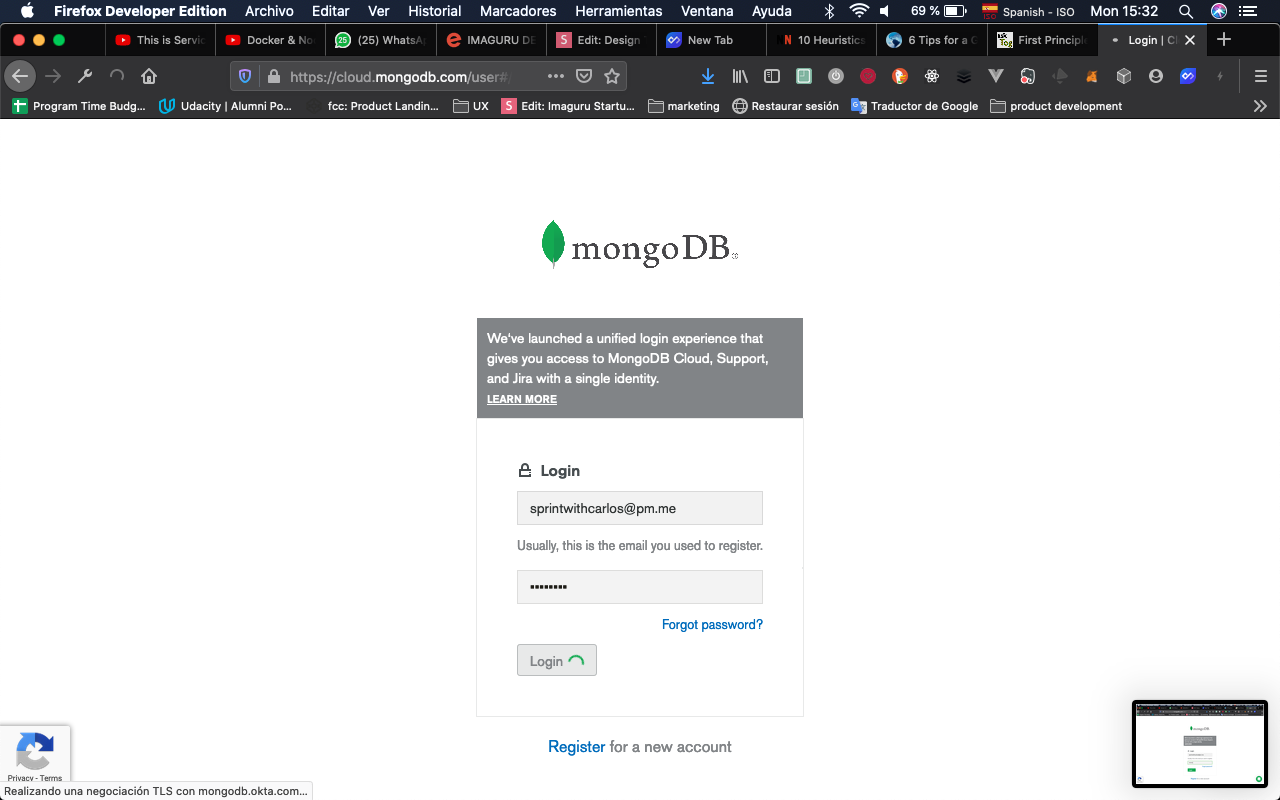The height and width of the screenshot is (800, 1280).
Task: Toggle the sidebar view icon
Action: coord(772,76)
